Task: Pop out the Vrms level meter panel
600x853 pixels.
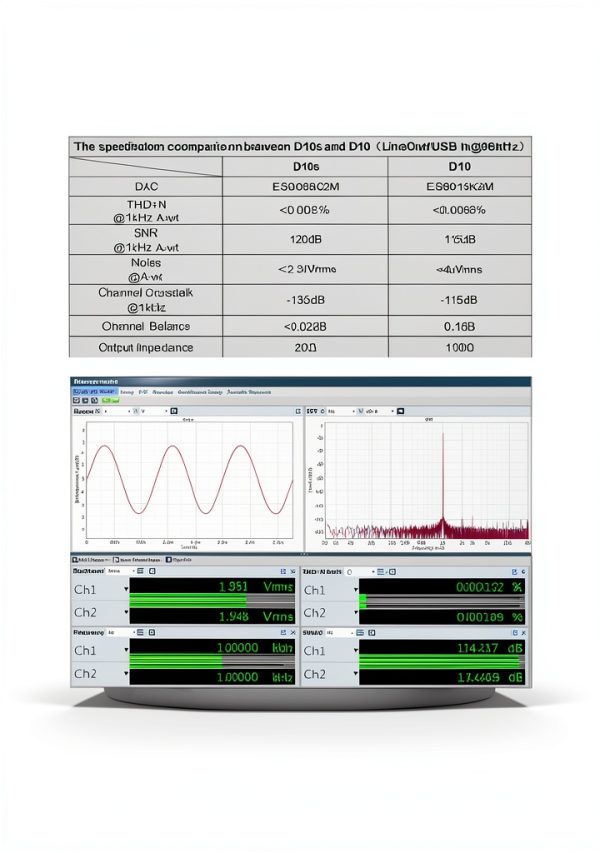Action: 283,572
